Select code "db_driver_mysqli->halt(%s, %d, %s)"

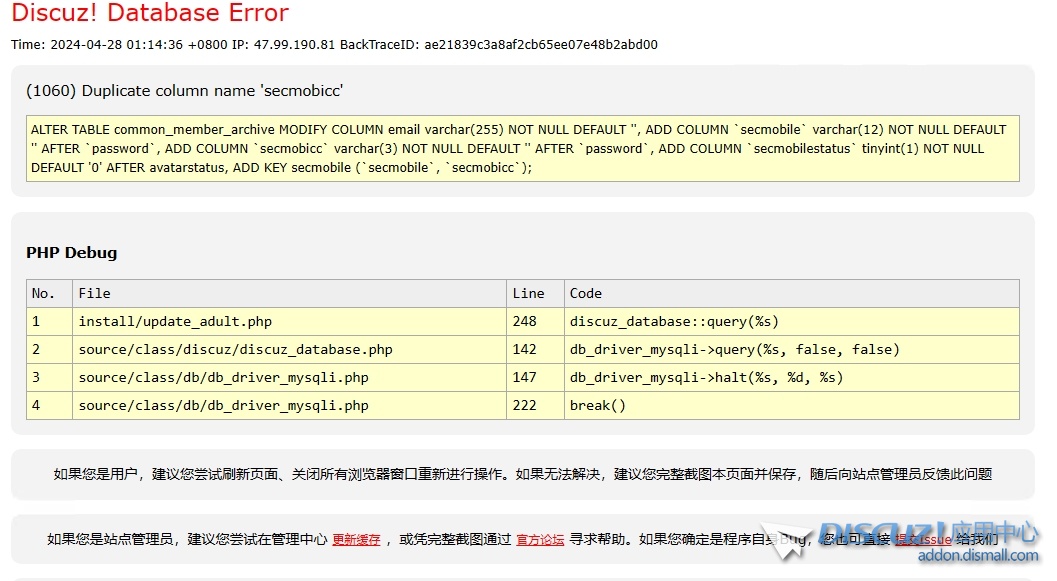pos(791,377)
